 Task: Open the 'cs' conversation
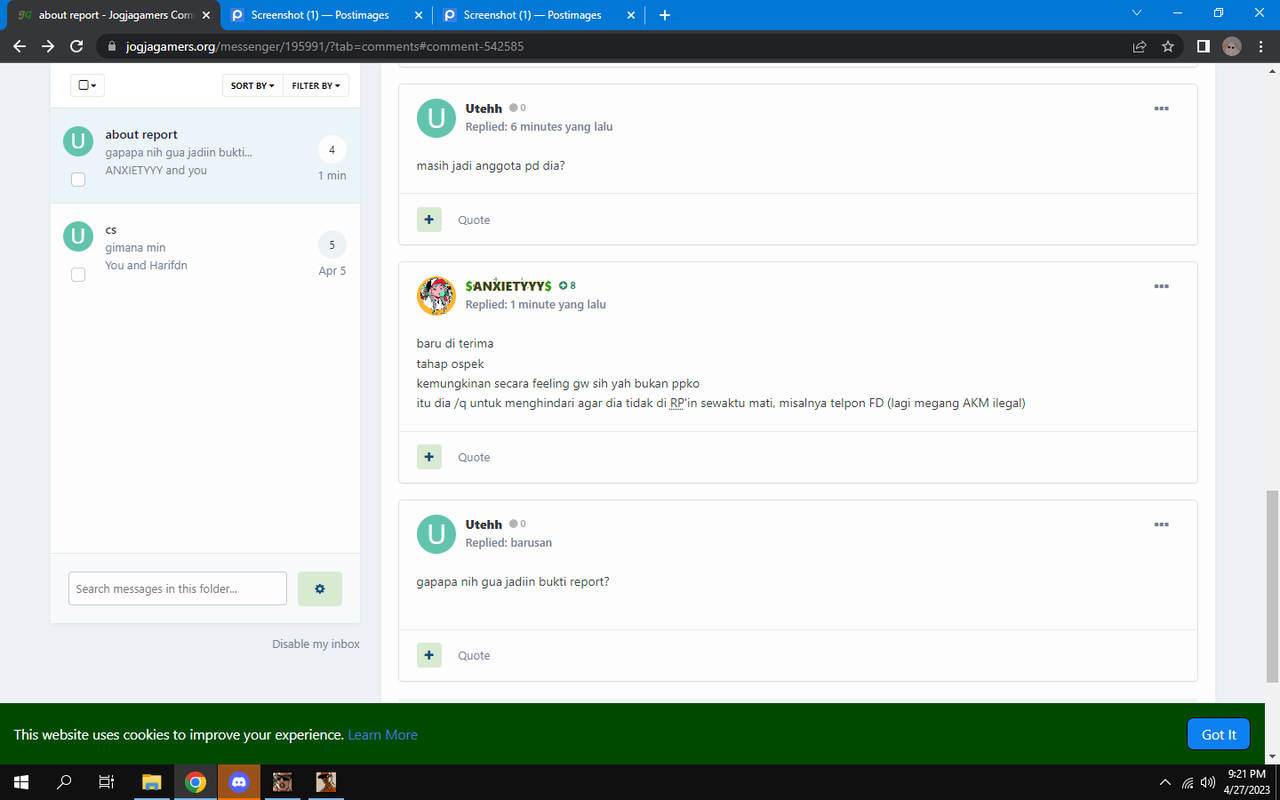(x=205, y=251)
